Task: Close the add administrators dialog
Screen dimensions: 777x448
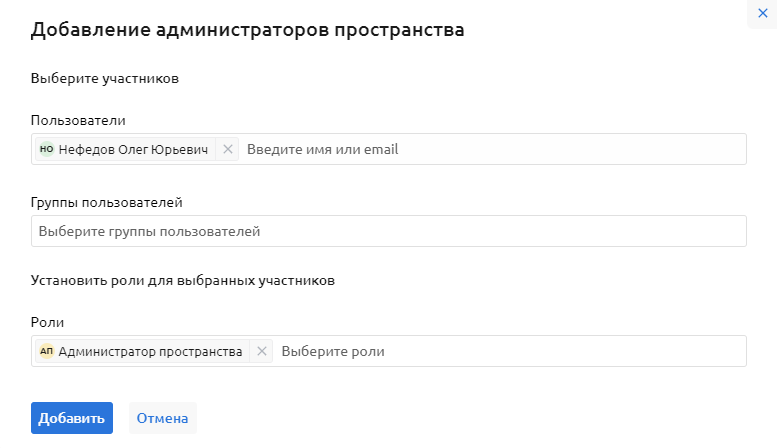Action: click(x=763, y=13)
